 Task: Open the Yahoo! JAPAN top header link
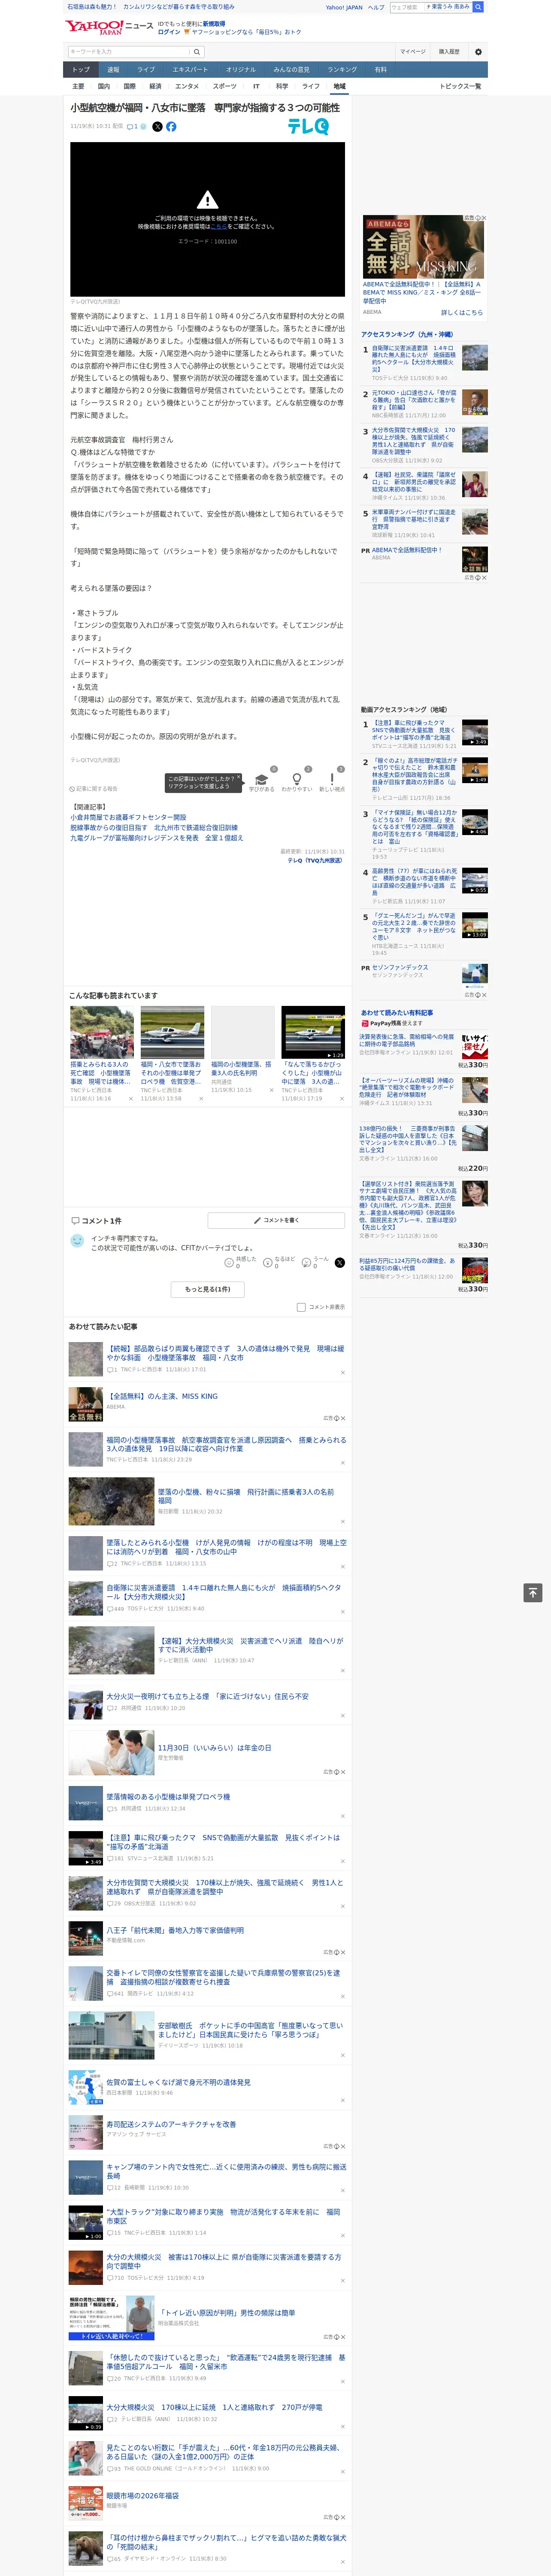(344, 7)
